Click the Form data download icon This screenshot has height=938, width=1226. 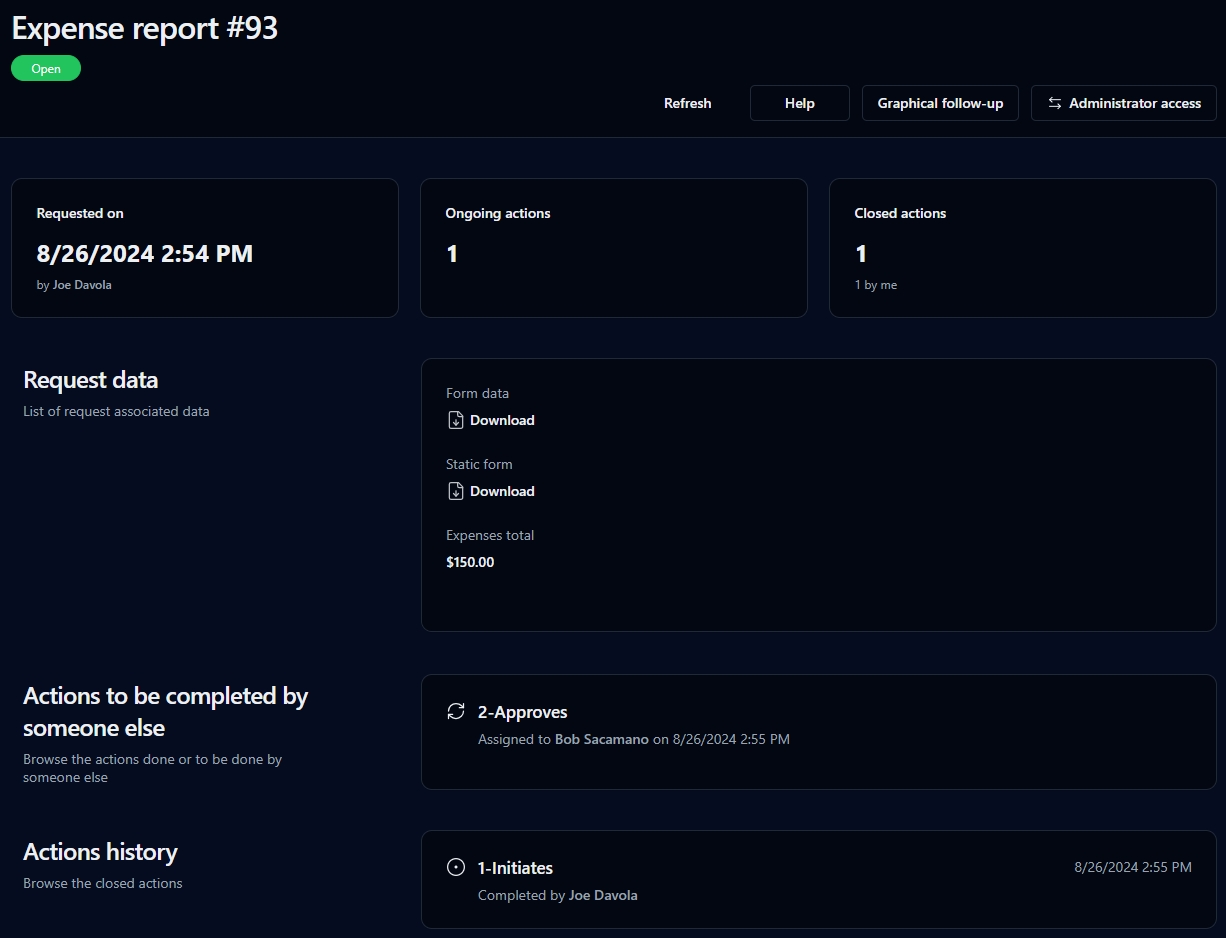tap(455, 420)
